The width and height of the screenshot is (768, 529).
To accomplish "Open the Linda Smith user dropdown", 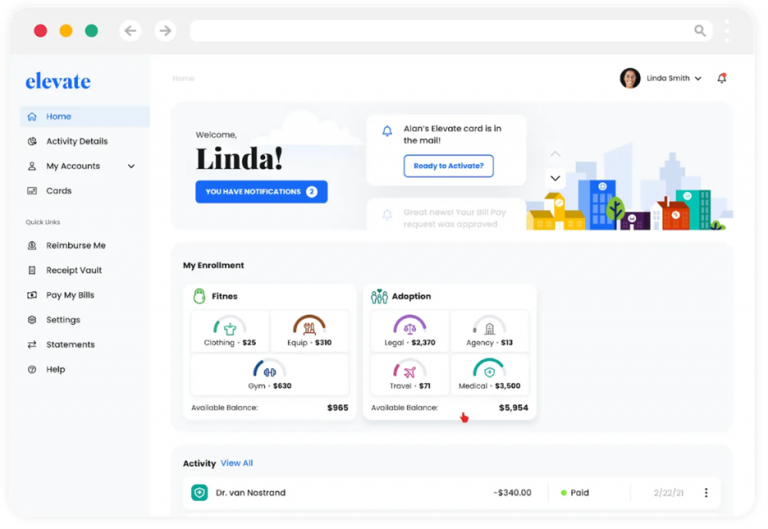I will (698, 78).
